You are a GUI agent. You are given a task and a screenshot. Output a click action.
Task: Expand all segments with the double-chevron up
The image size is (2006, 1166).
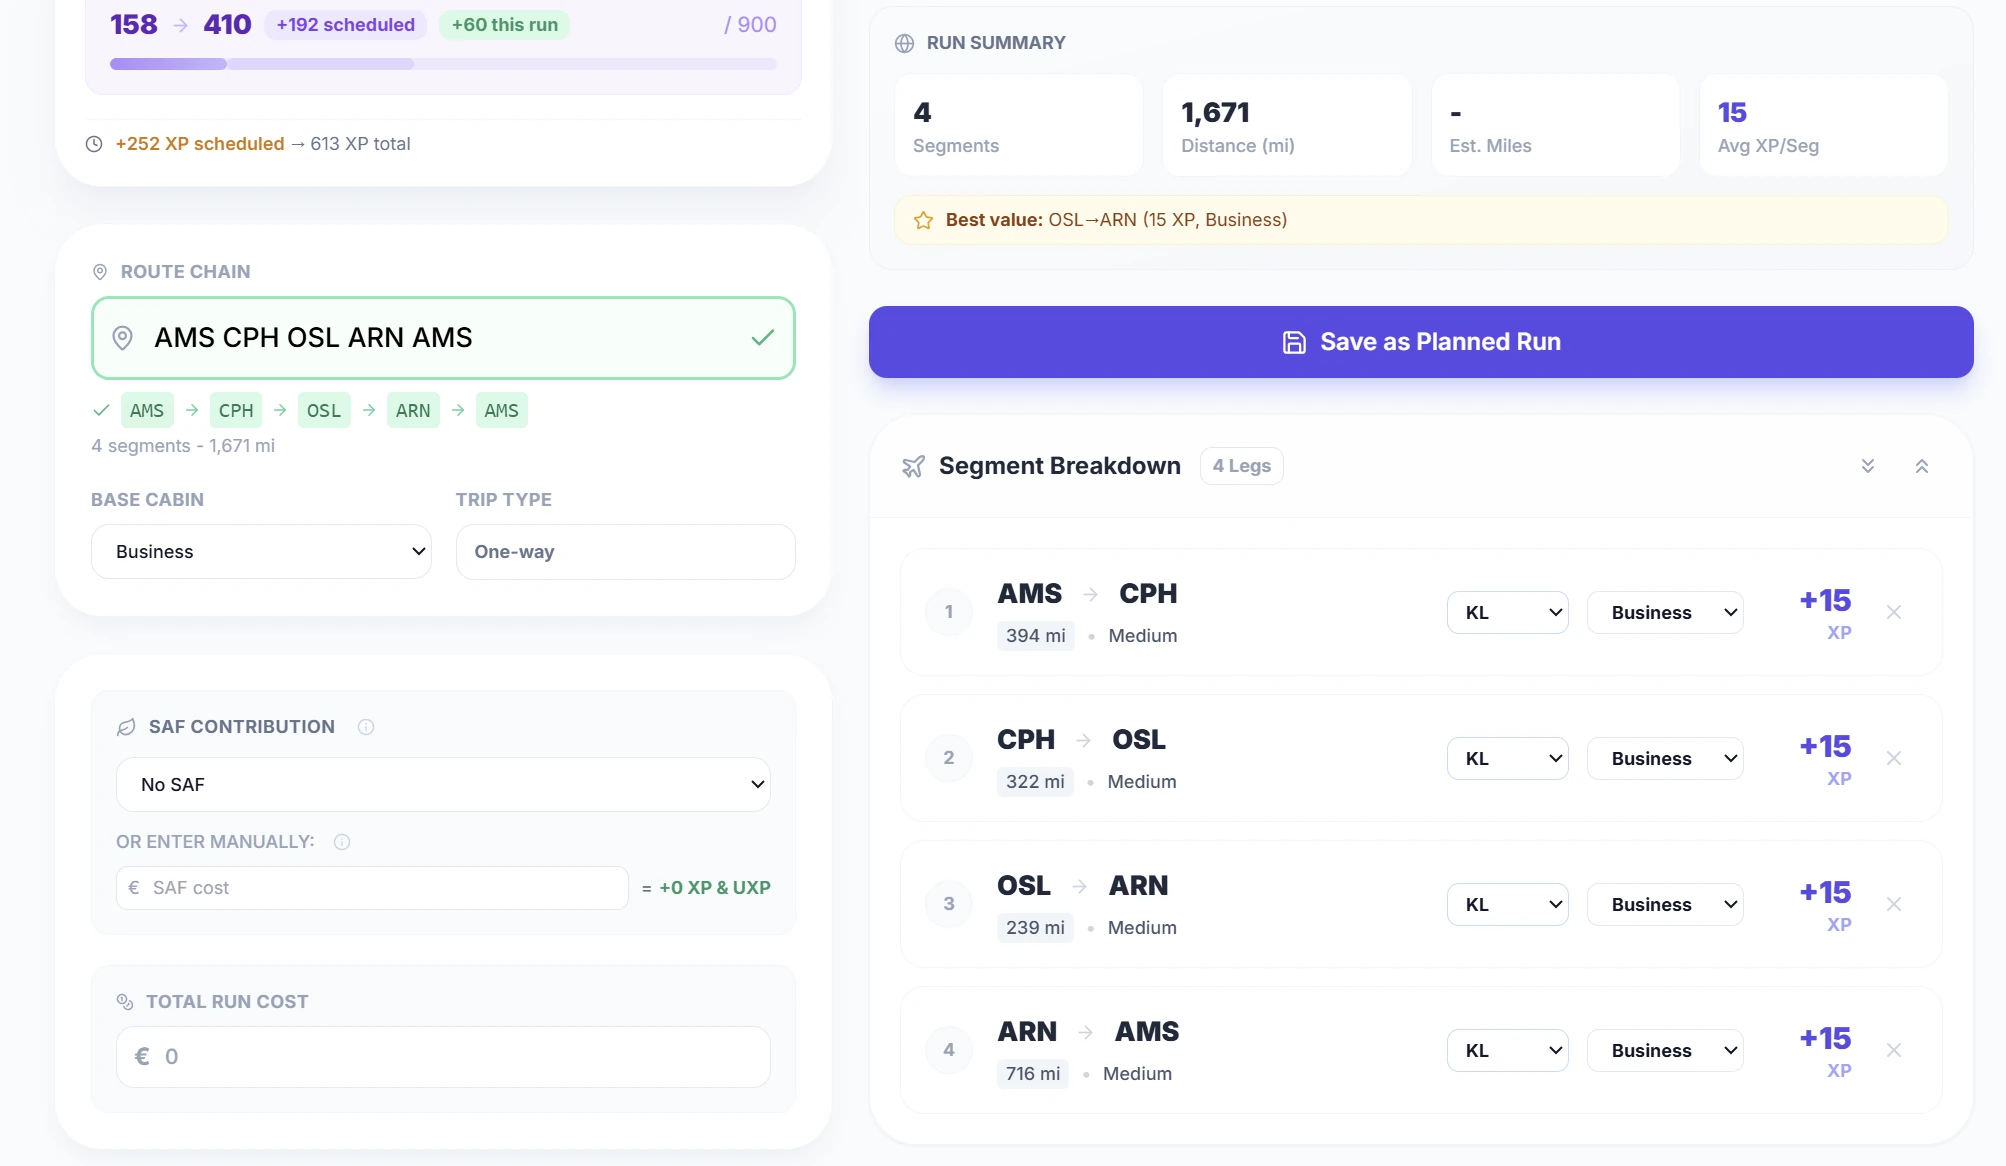coord(1922,465)
